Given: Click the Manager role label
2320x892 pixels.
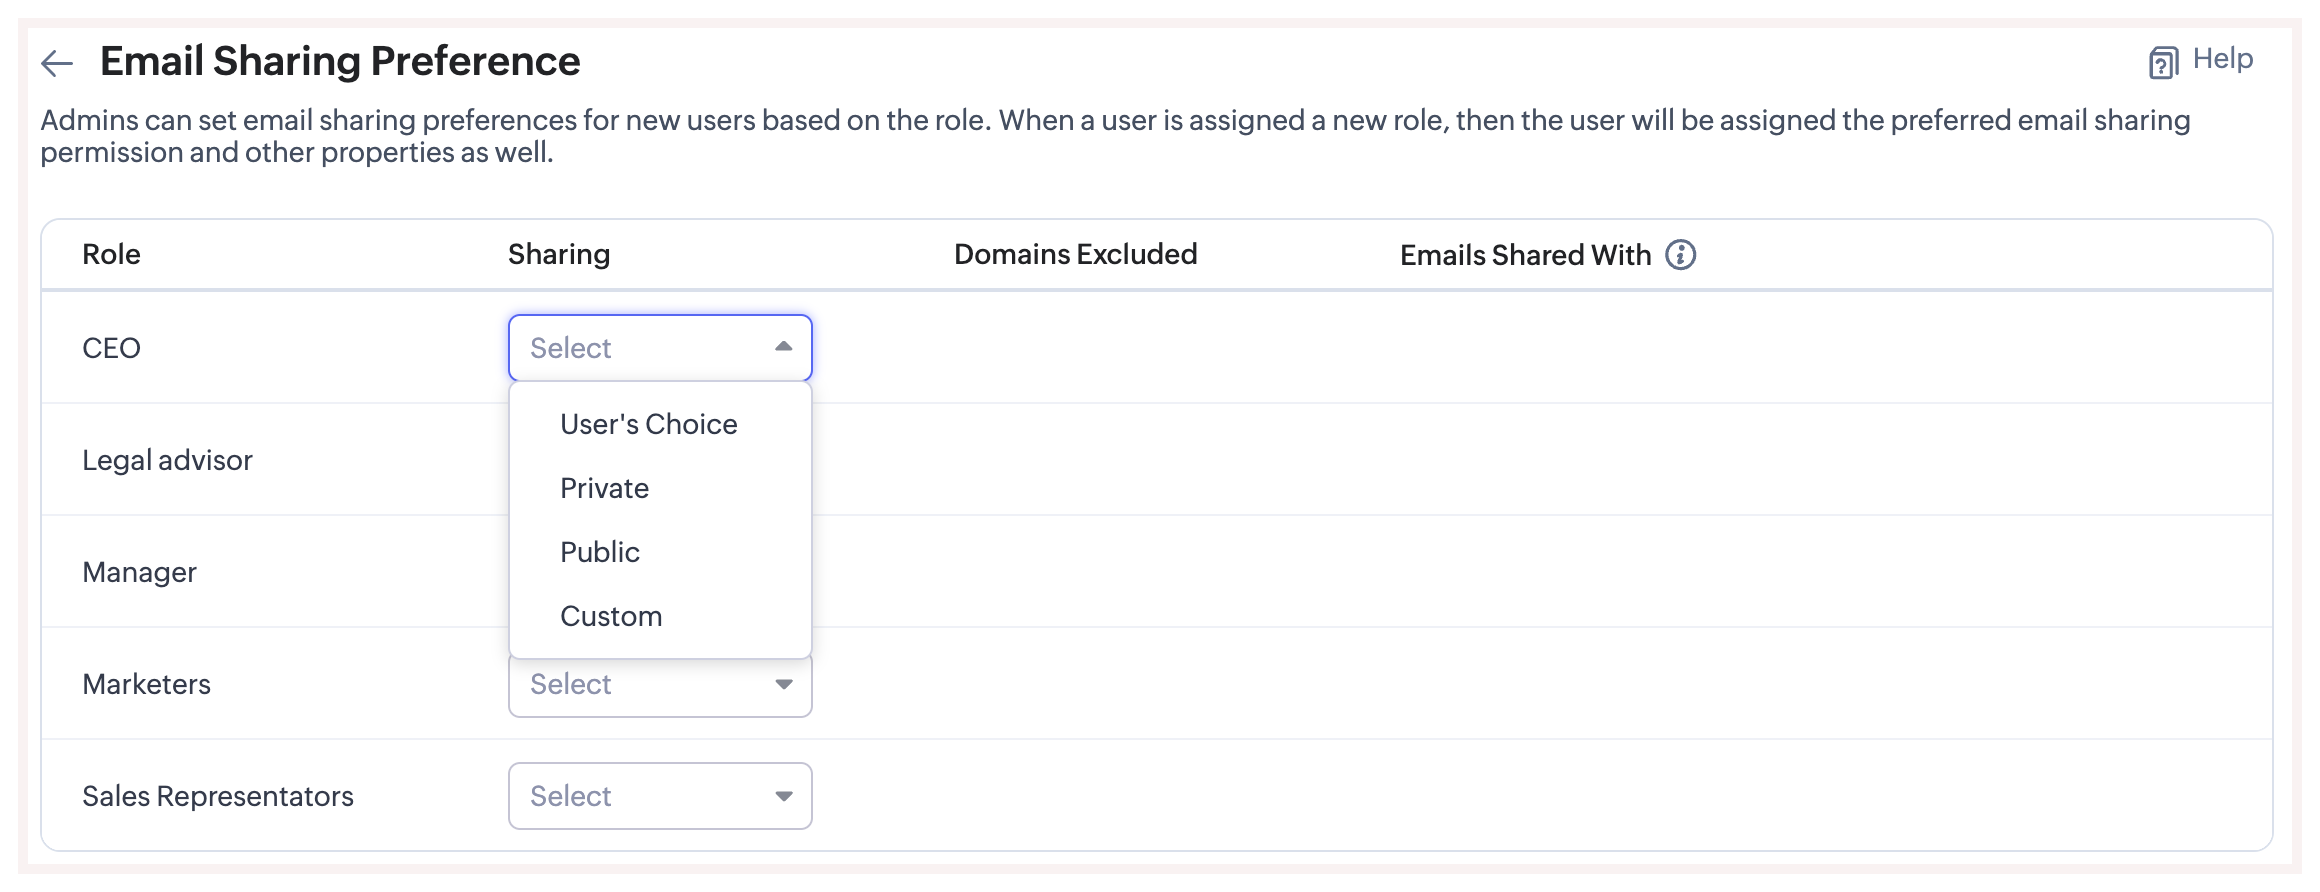Looking at the screenshot, I should (x=139, y=572).
